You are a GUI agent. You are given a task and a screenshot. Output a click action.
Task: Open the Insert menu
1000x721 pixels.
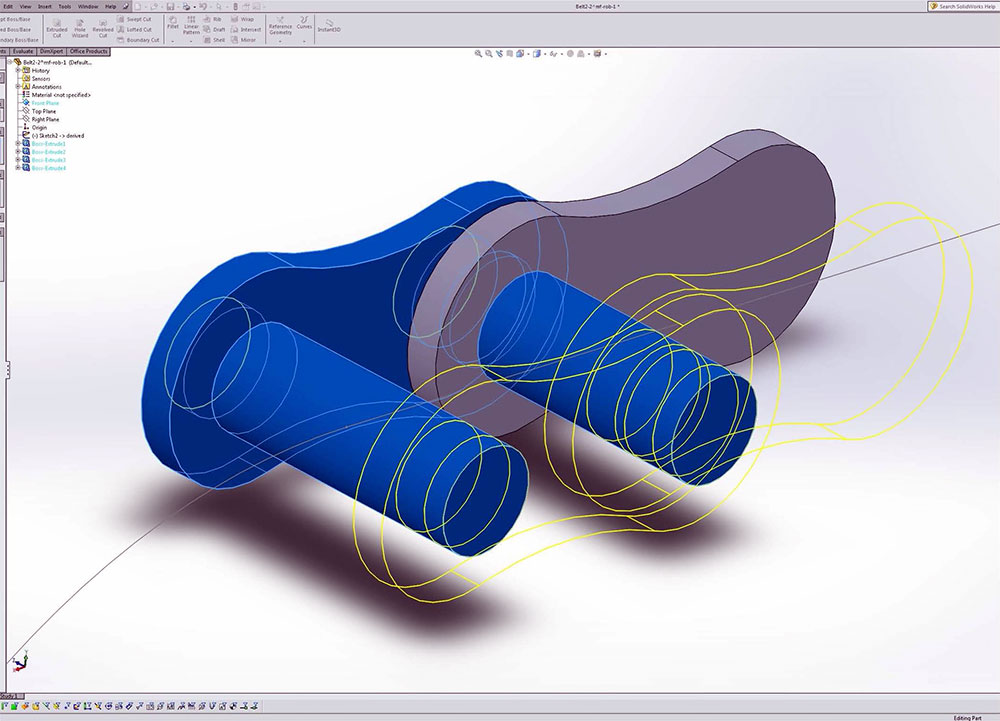click(45, 6)
